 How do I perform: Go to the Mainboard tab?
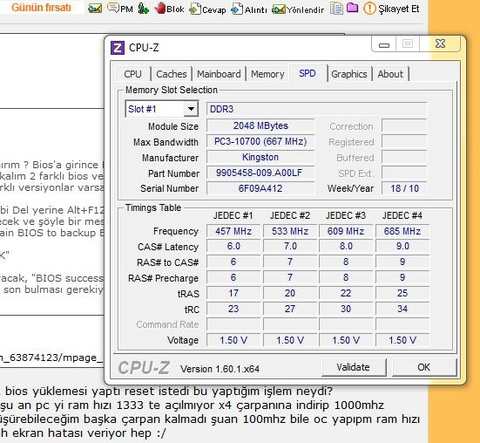pyautogui.click(x=219, y=74)
